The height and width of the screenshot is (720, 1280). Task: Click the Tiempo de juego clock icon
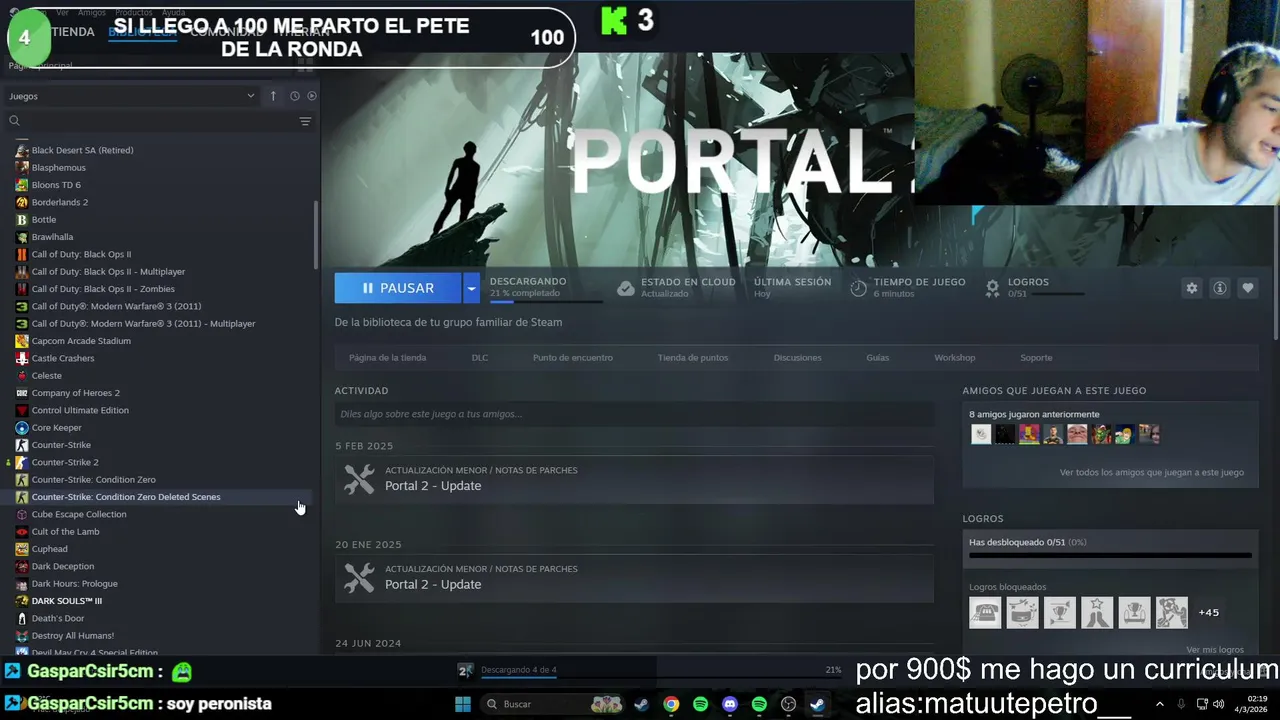tap(858, 288)
